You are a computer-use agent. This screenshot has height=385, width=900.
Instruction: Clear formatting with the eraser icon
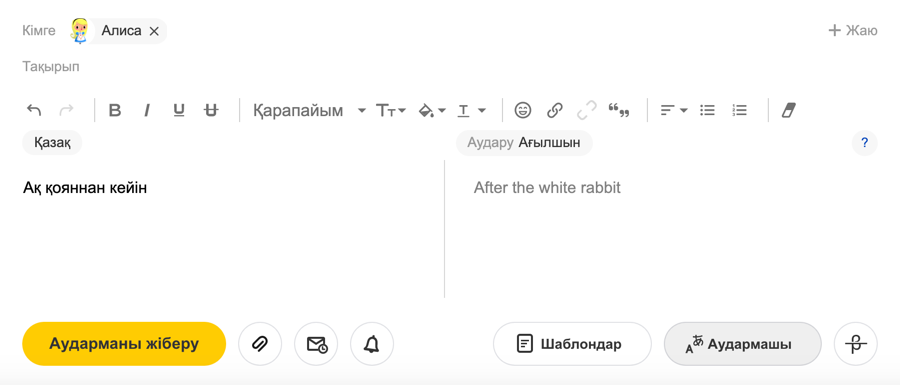click(x=789, y=110)
